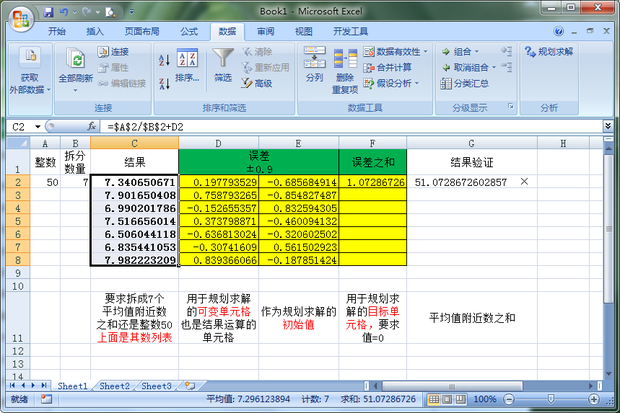Go to last sheet navigation arrow
620x413 pixels.
point(44,385)
